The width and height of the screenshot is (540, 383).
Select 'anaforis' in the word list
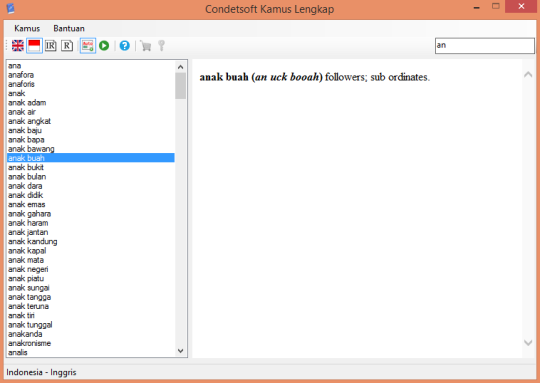(91, 84)
